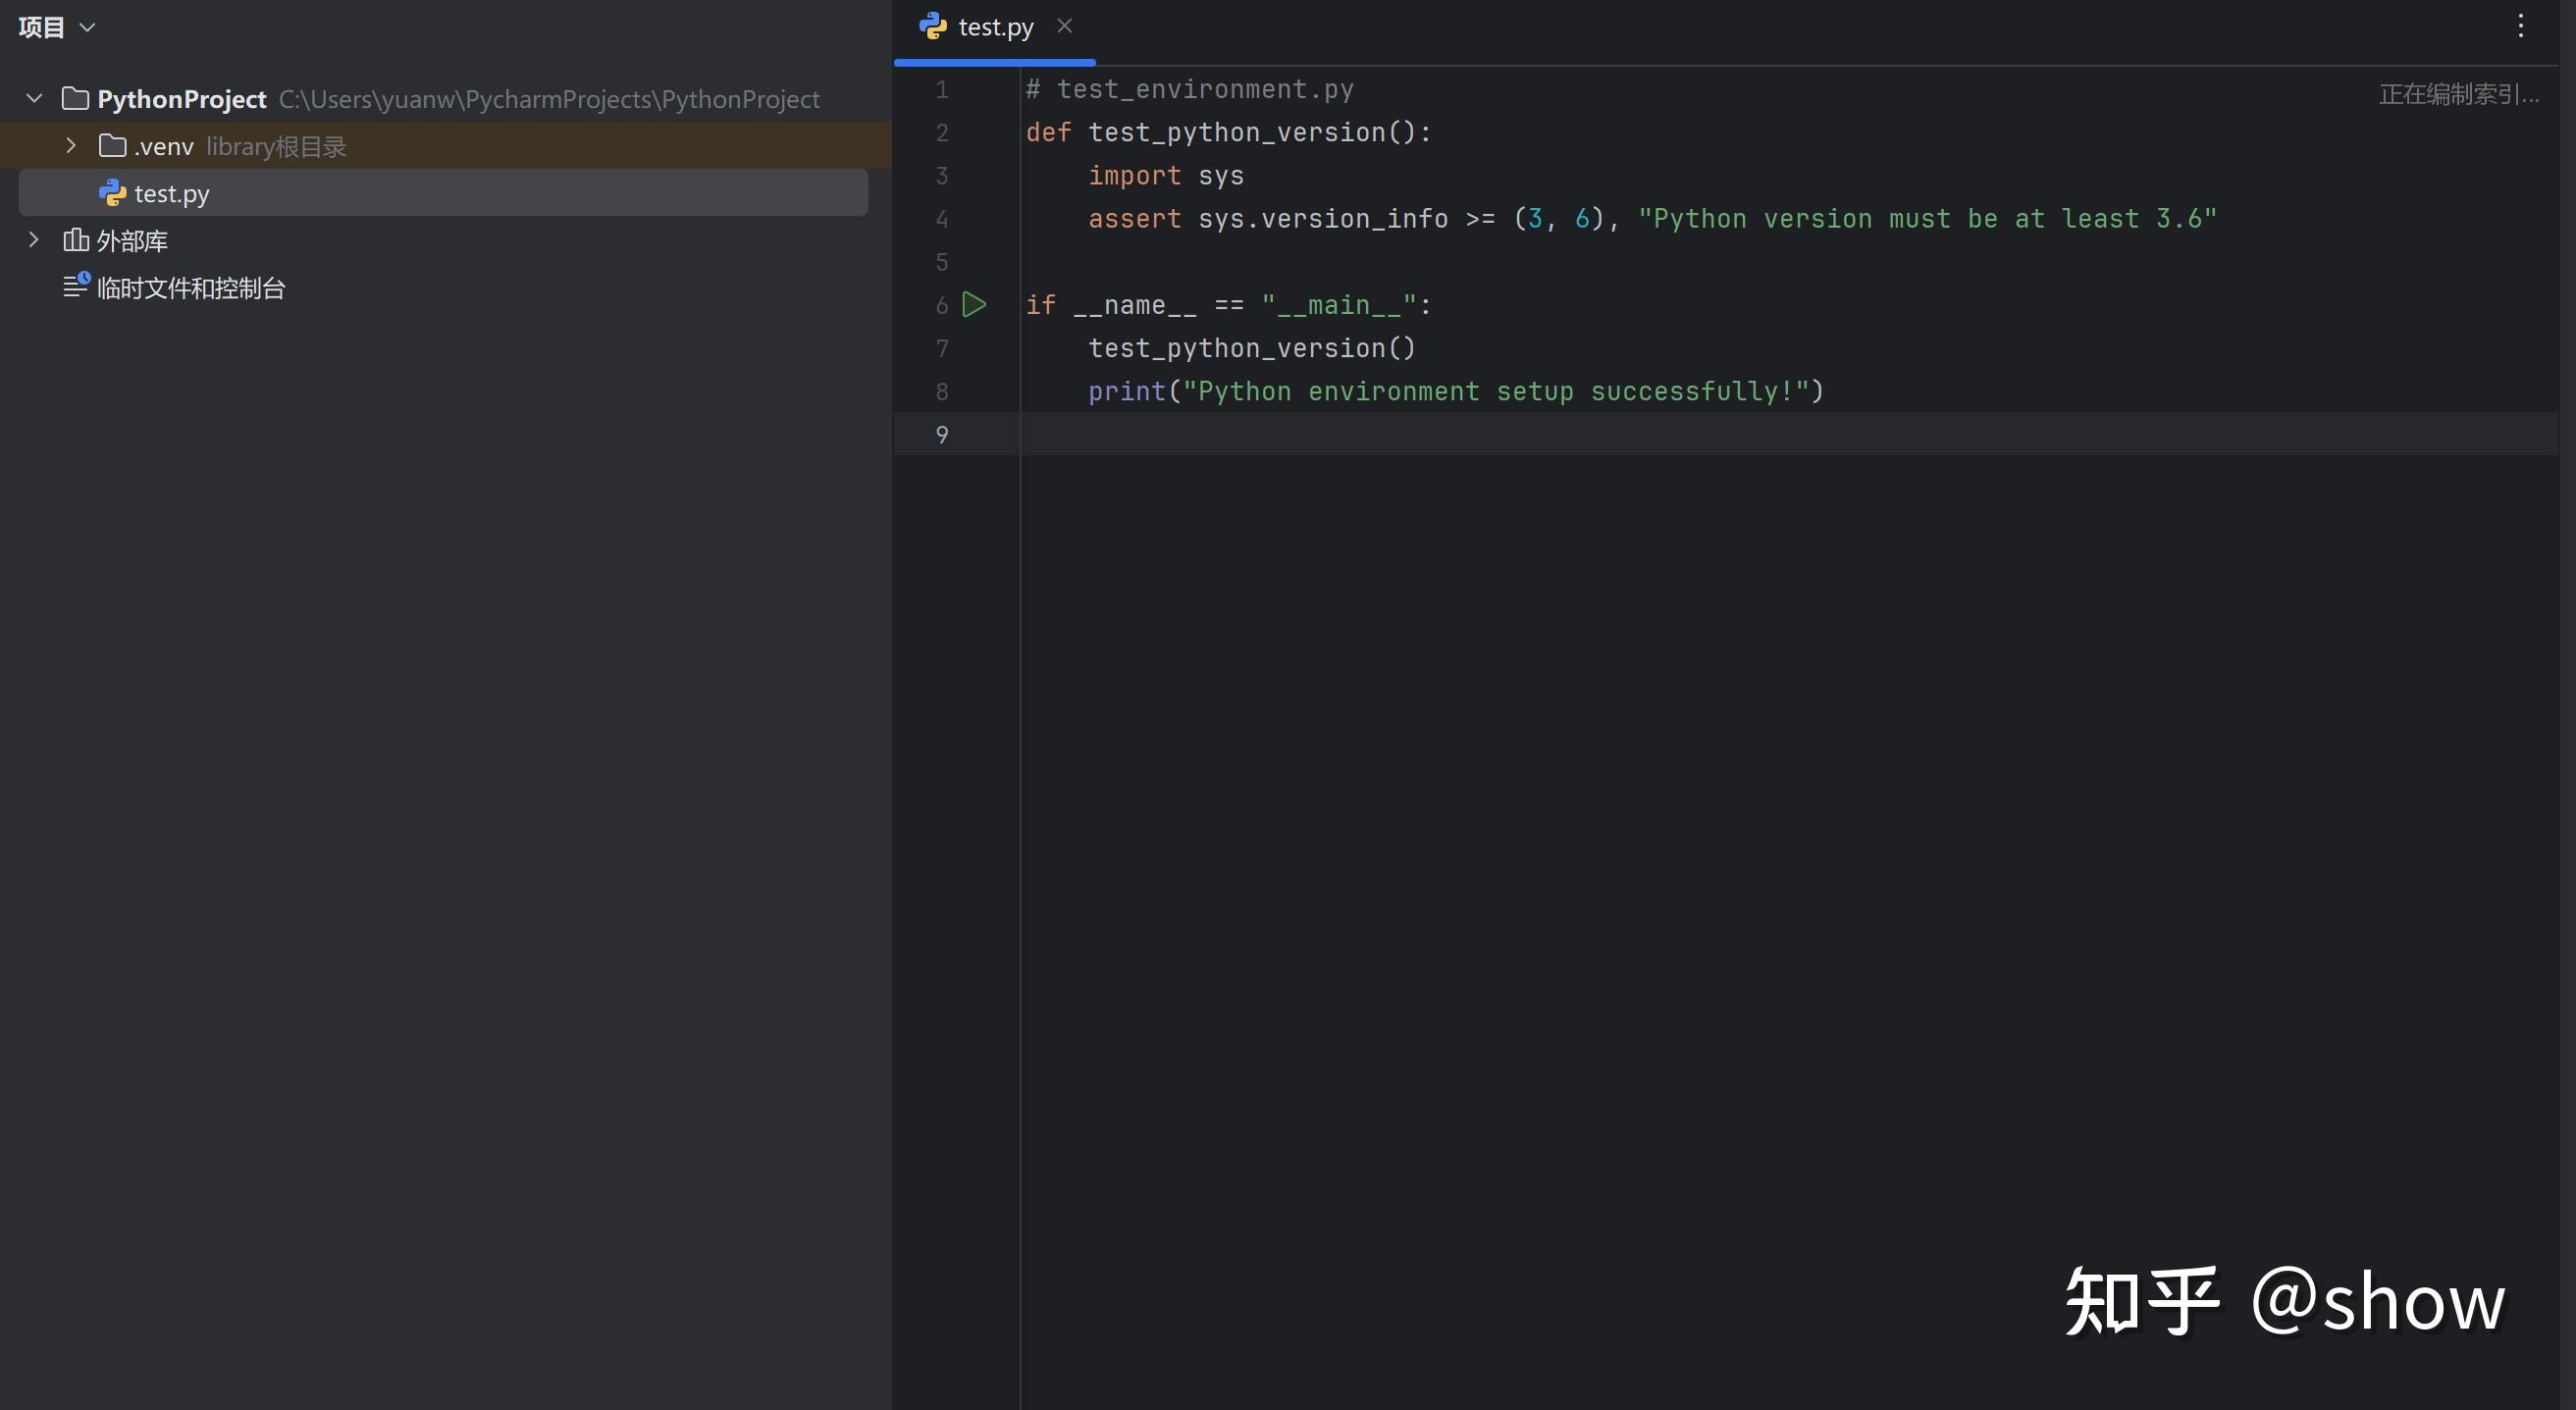Place cursor on empty line 9
Image resolution: width=2576 pixels, height=1410 pixels.
(x=1788, y=434)
